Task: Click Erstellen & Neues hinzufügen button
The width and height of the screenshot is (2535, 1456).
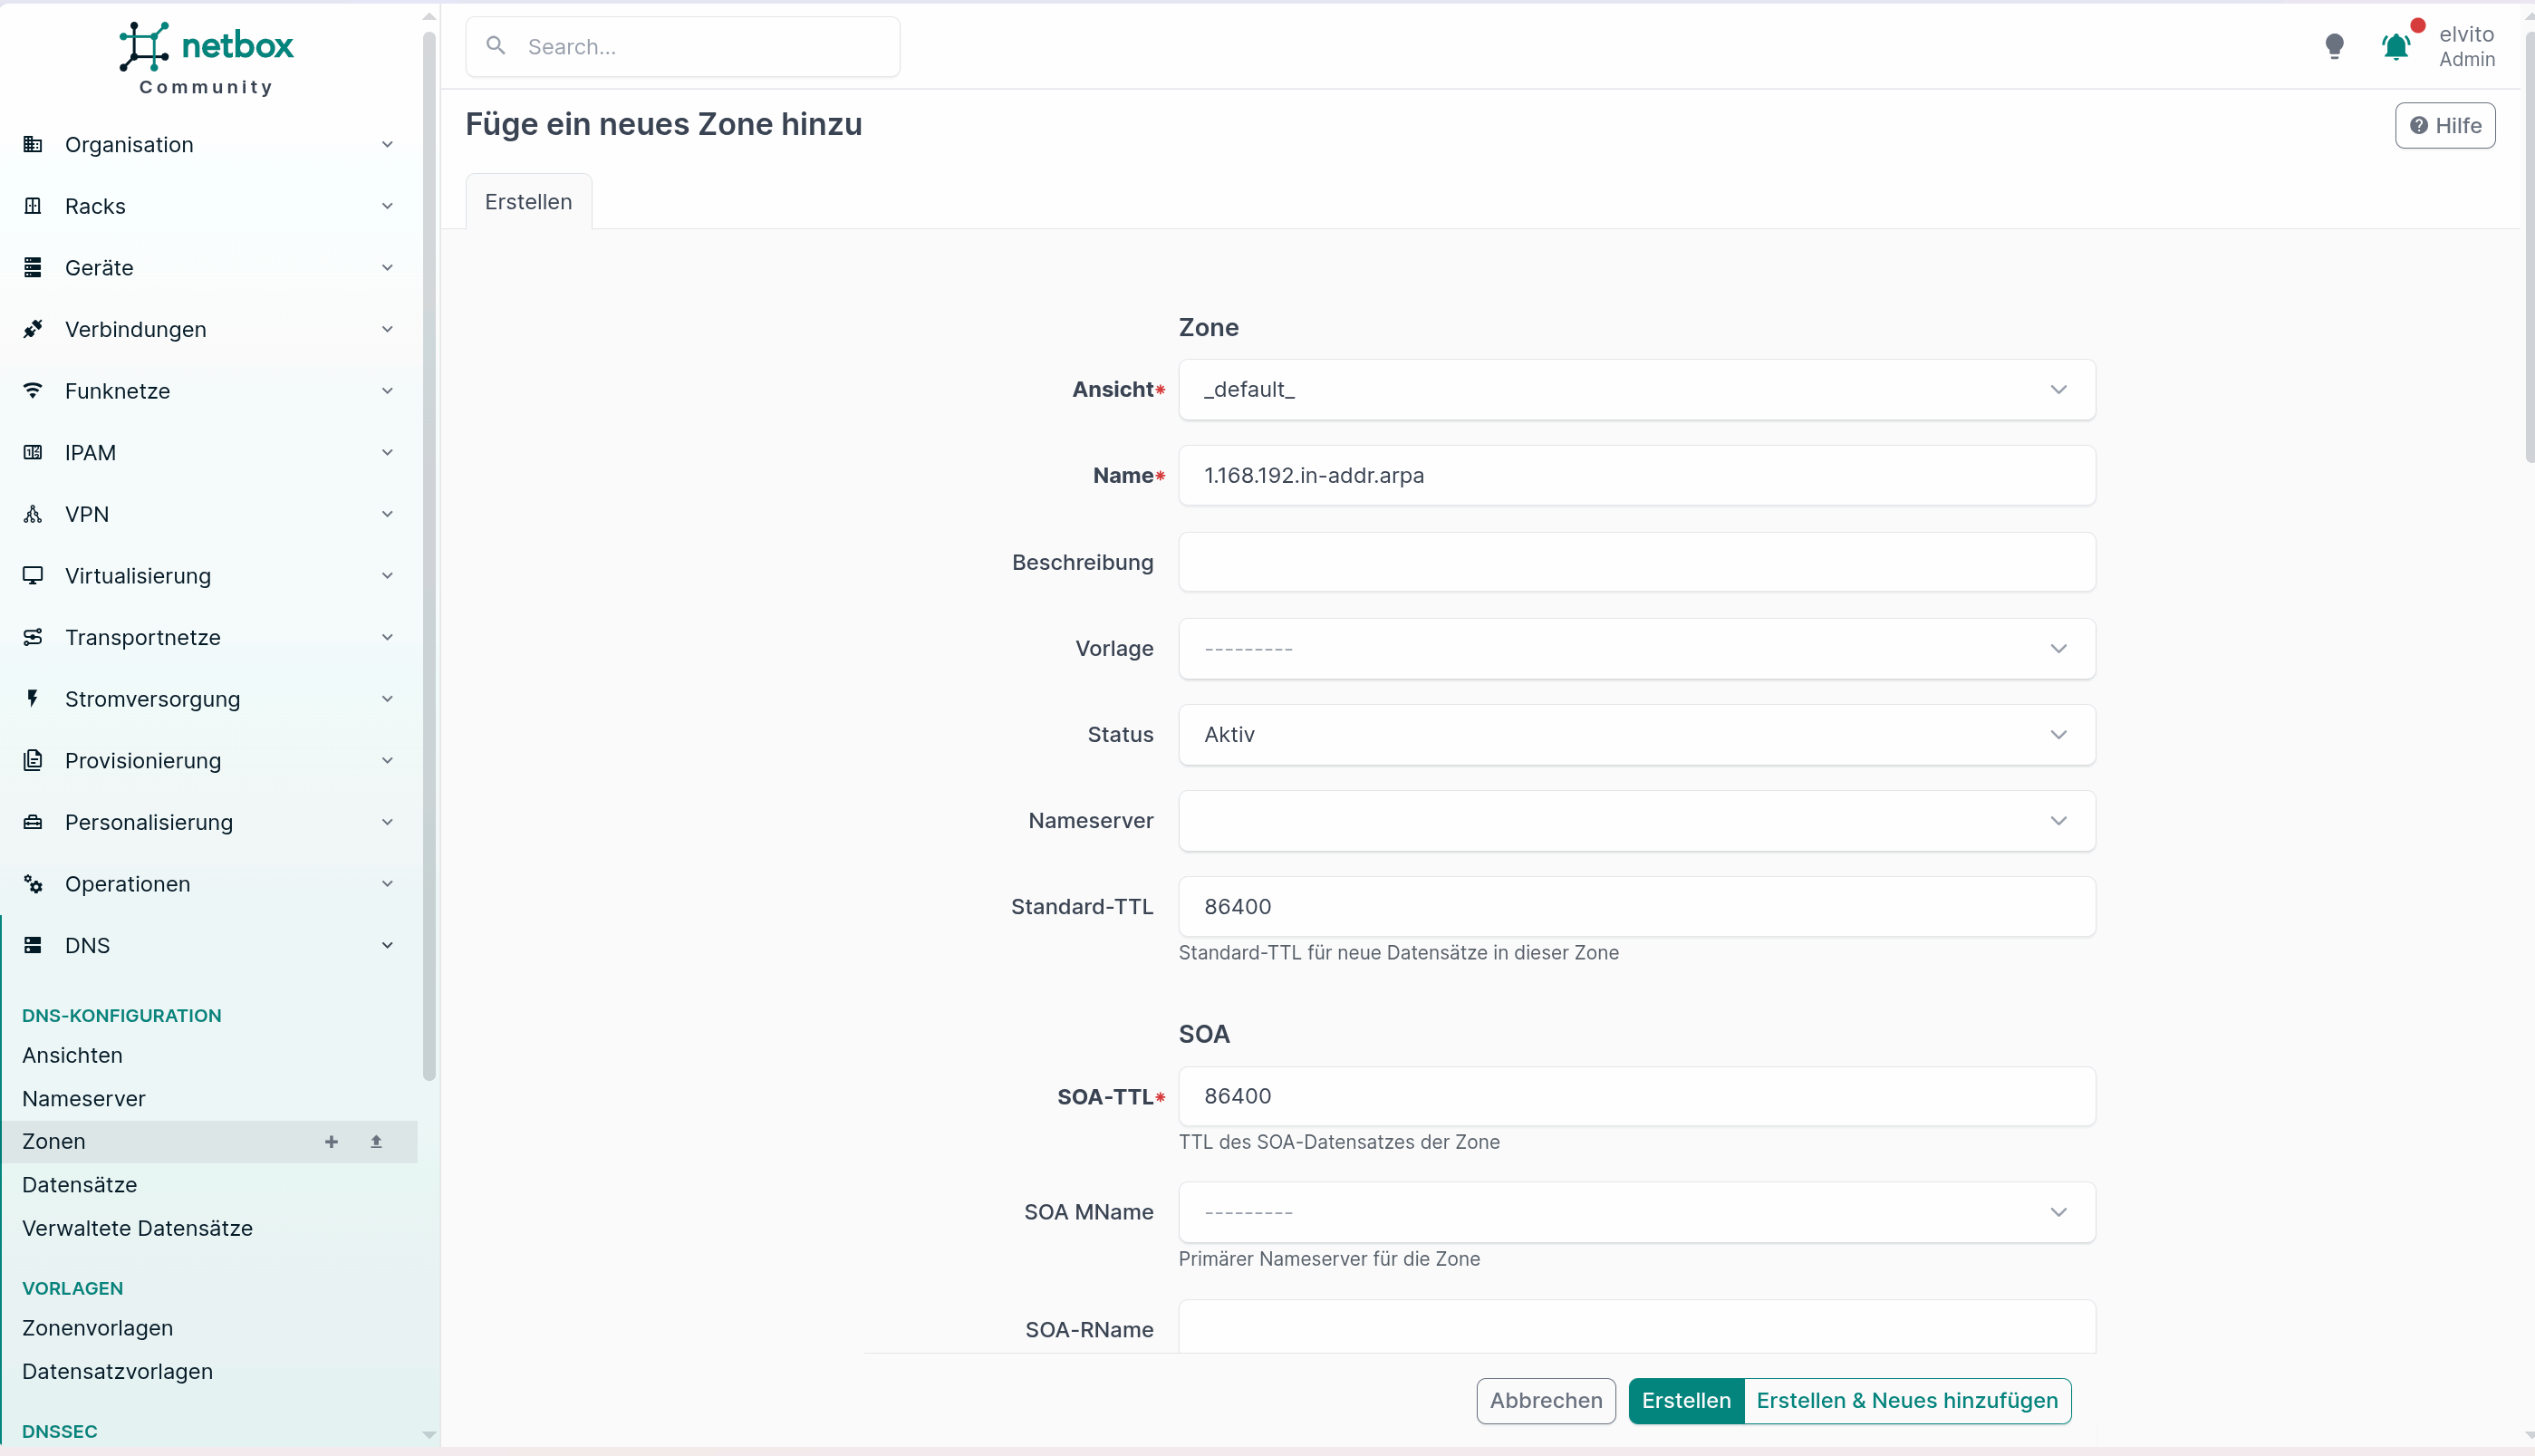Action: (x=1906, y=1401)
